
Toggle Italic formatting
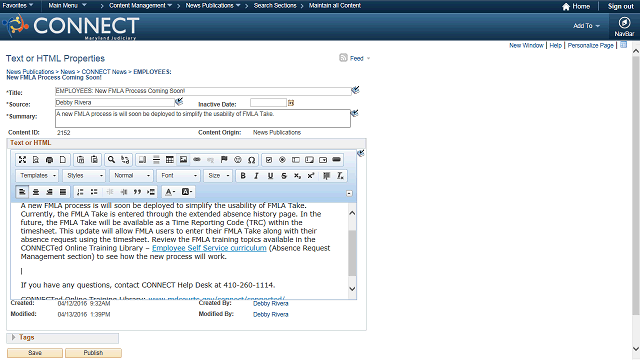click(x=256, y=176)
